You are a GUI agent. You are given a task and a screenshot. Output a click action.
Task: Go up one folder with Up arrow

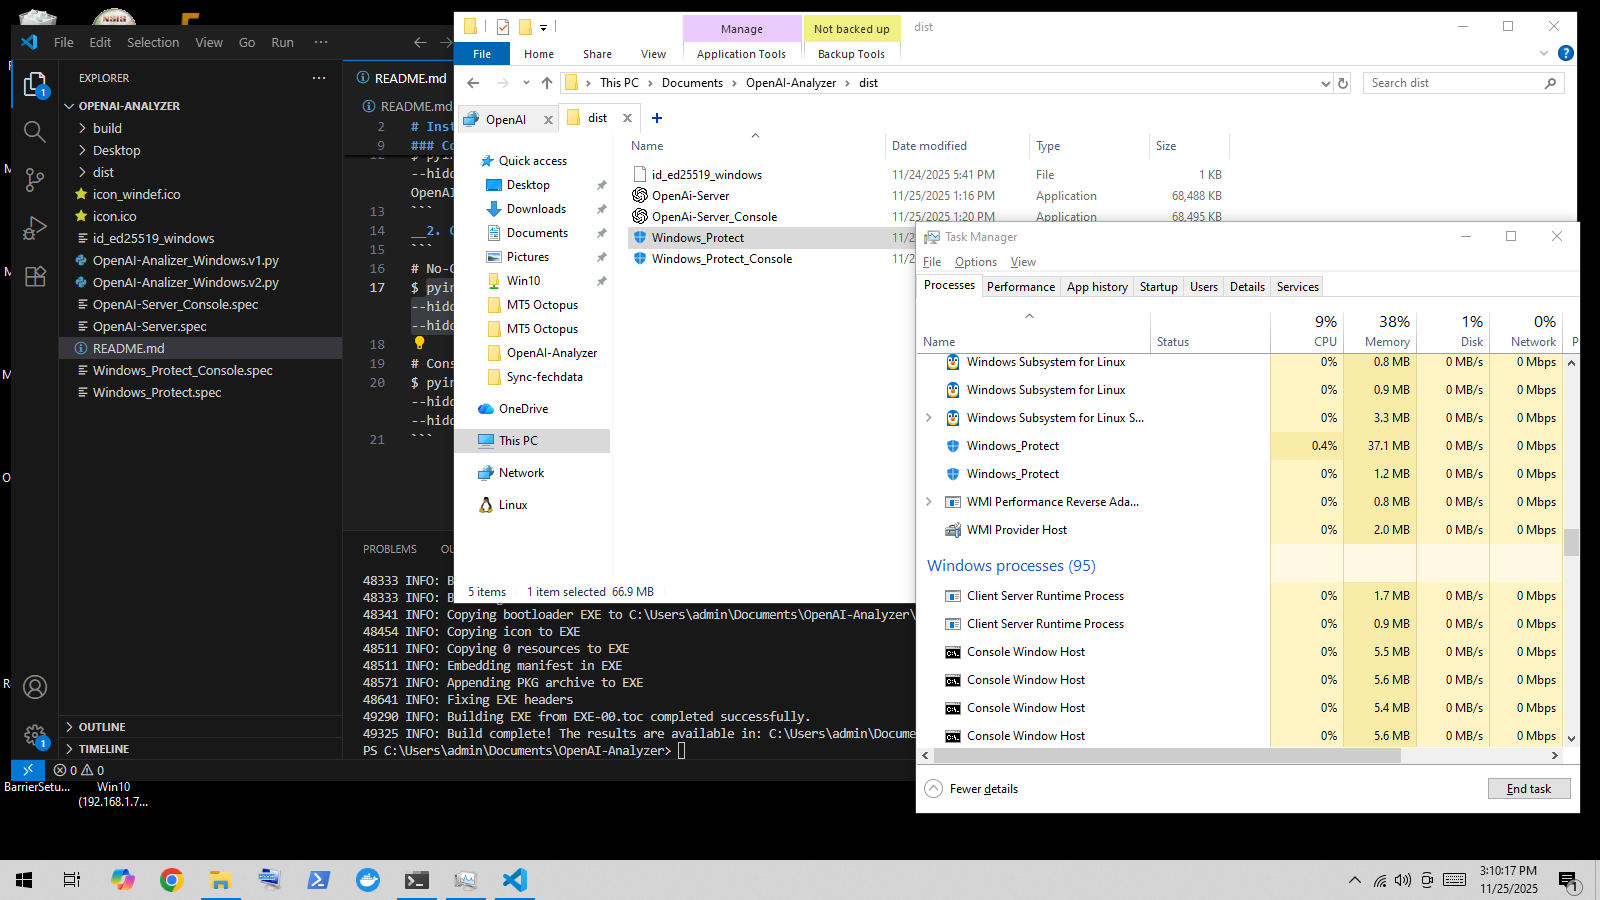[x=546, y=83]
